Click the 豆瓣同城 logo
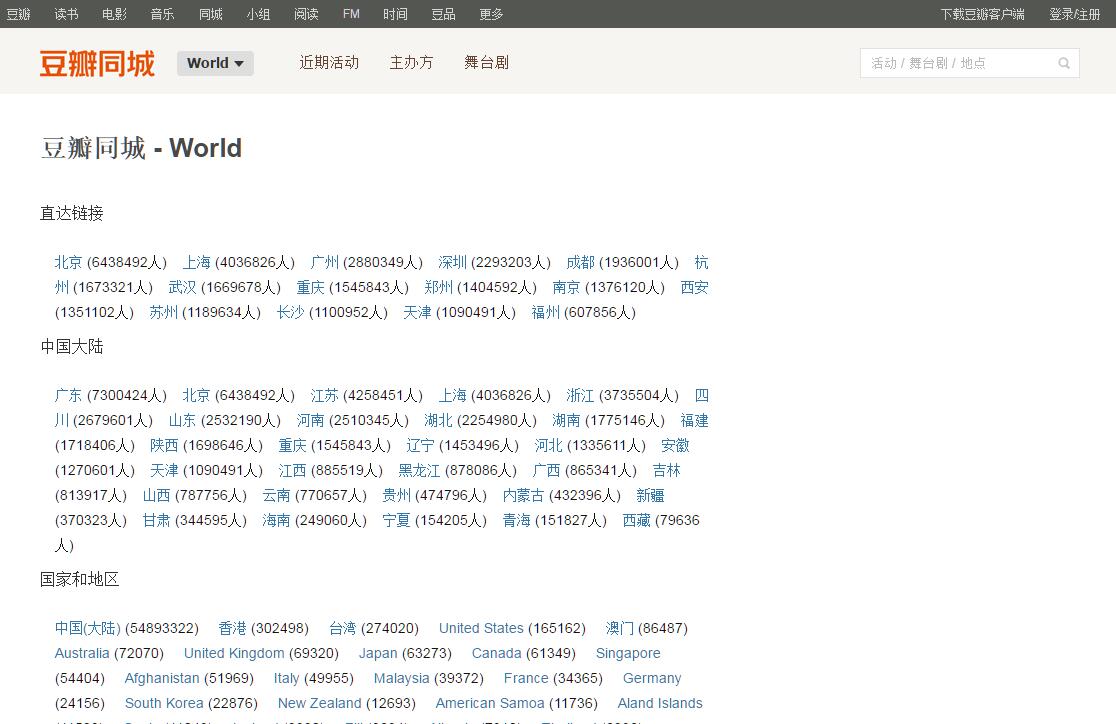The height and width of the screenshot is (724, 1116). click(97, 63)
